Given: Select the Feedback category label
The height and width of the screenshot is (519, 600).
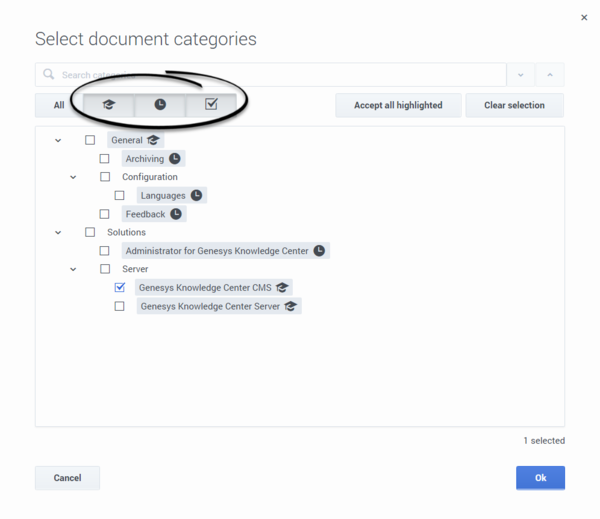Looking at the screenshot, I should [145, 214].
